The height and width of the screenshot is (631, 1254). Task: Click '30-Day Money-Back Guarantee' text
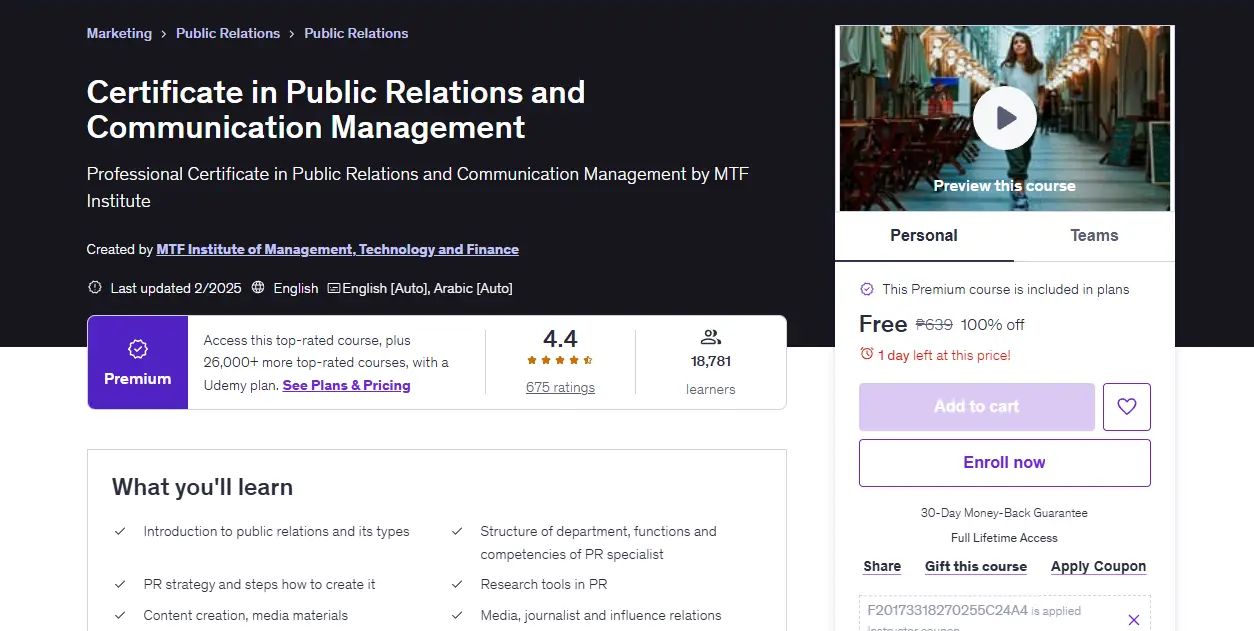coord(1004,513)
